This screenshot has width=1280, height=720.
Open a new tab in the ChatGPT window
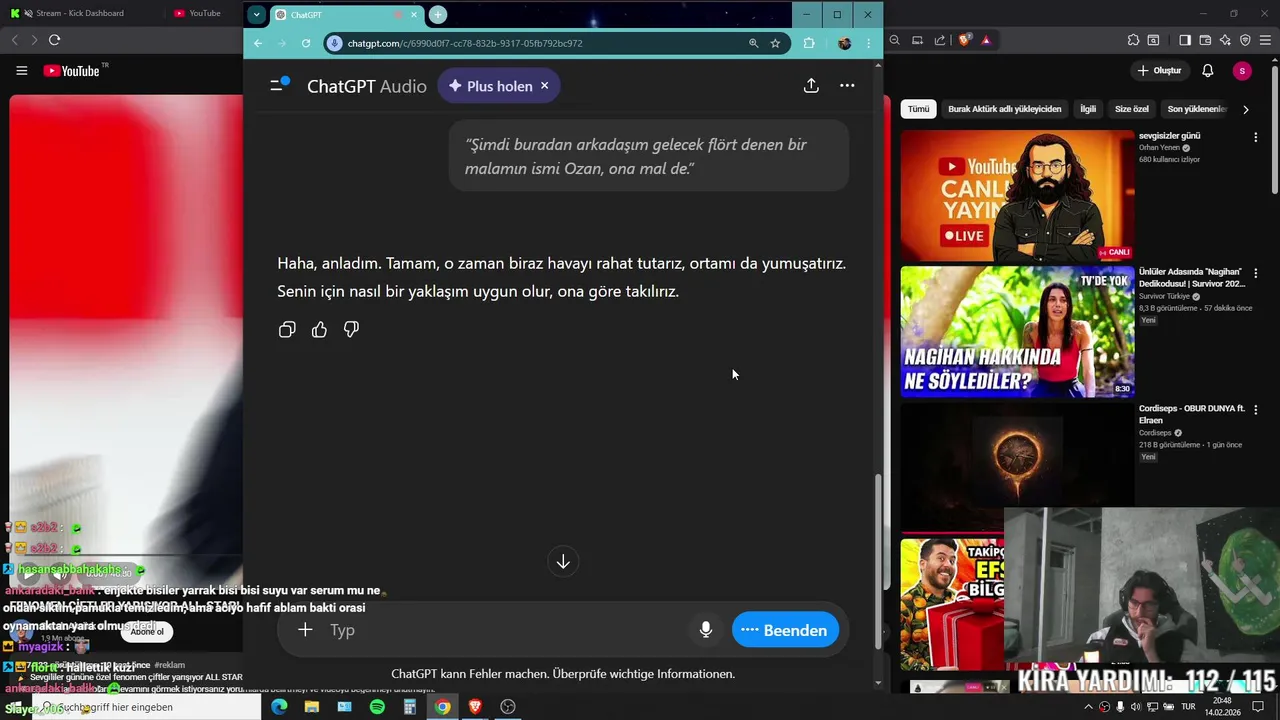[x=438, y=15]
